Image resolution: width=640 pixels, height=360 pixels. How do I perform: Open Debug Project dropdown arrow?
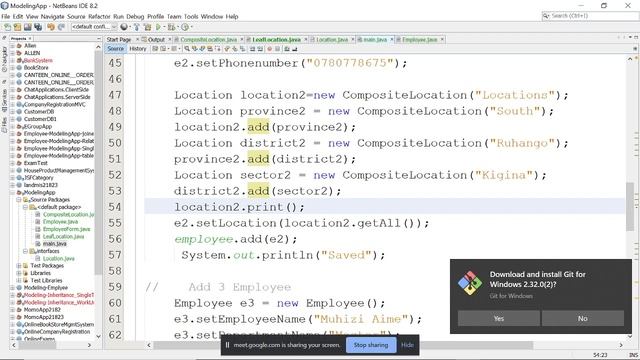click(x=178, y=27)
